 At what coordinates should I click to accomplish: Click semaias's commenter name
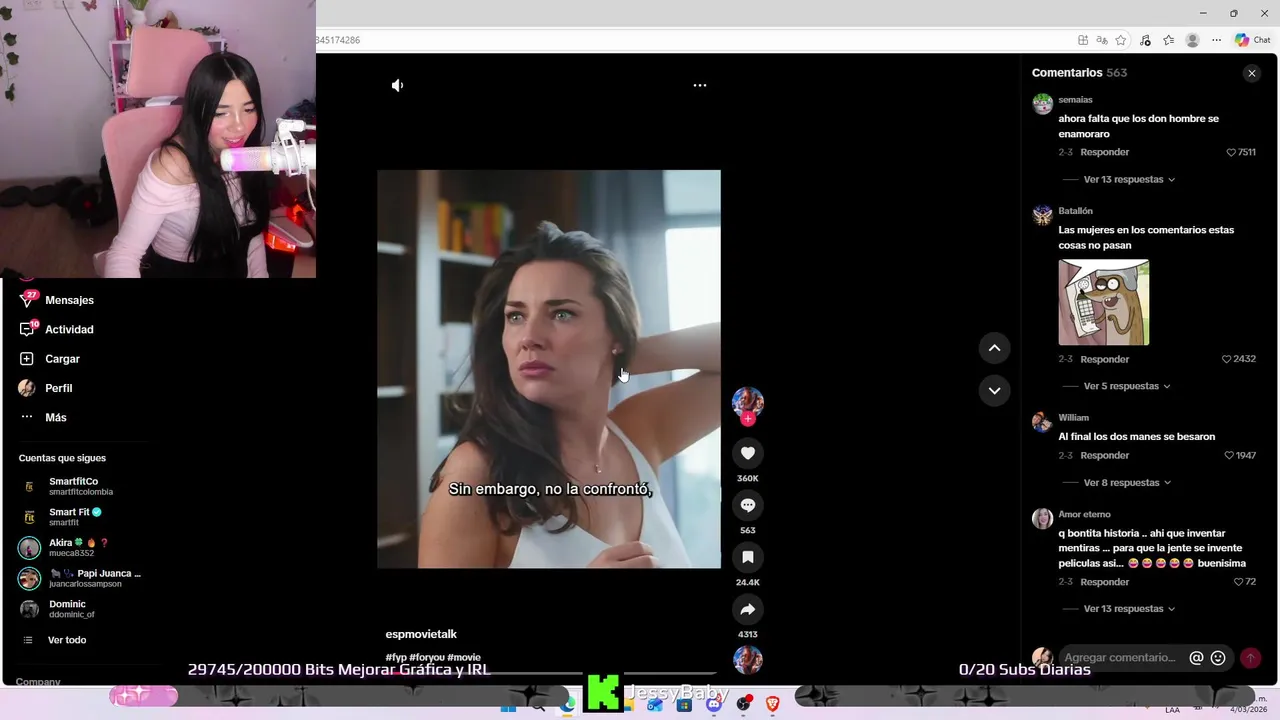tap(1075, 100)
